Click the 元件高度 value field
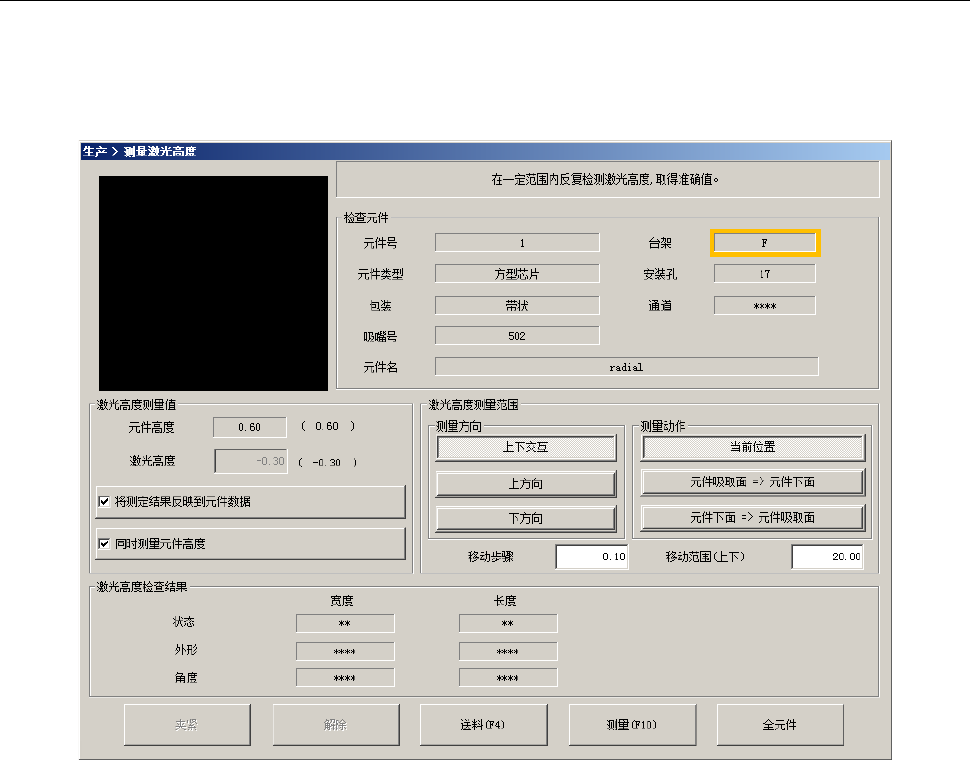970x760 pixels. (250, 427)
